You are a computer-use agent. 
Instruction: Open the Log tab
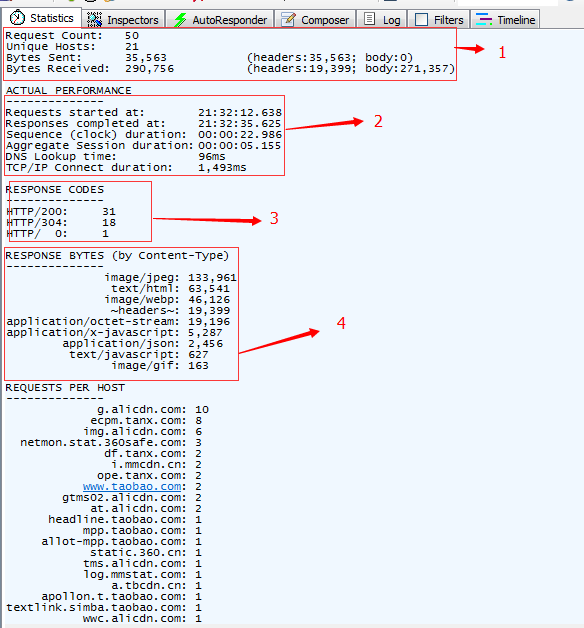point(382,20)
